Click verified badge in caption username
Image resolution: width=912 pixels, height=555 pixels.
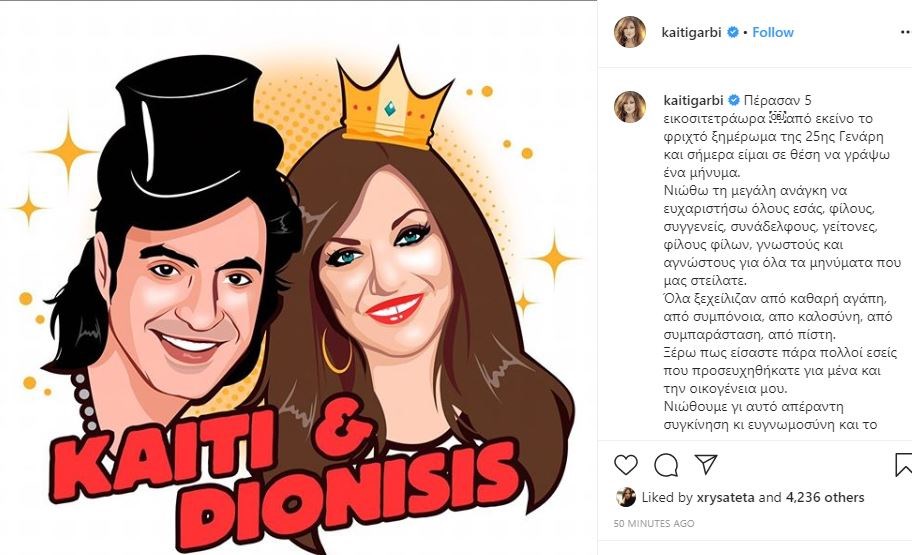pyautogui.click(x=734, y=100)
